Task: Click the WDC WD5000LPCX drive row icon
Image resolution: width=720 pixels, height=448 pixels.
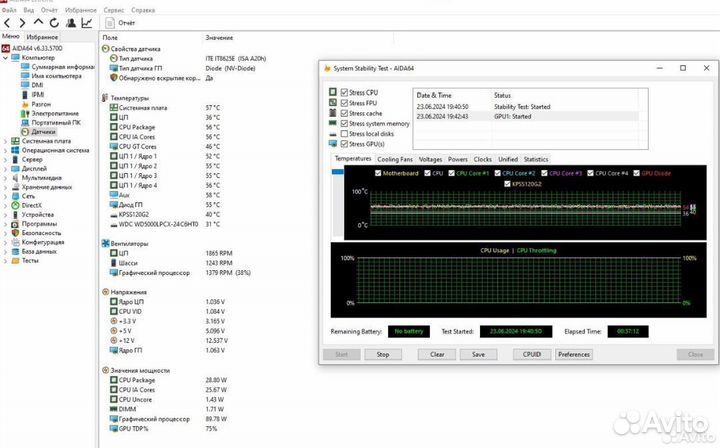Action: pyautogui.click(x=114, y=224)
